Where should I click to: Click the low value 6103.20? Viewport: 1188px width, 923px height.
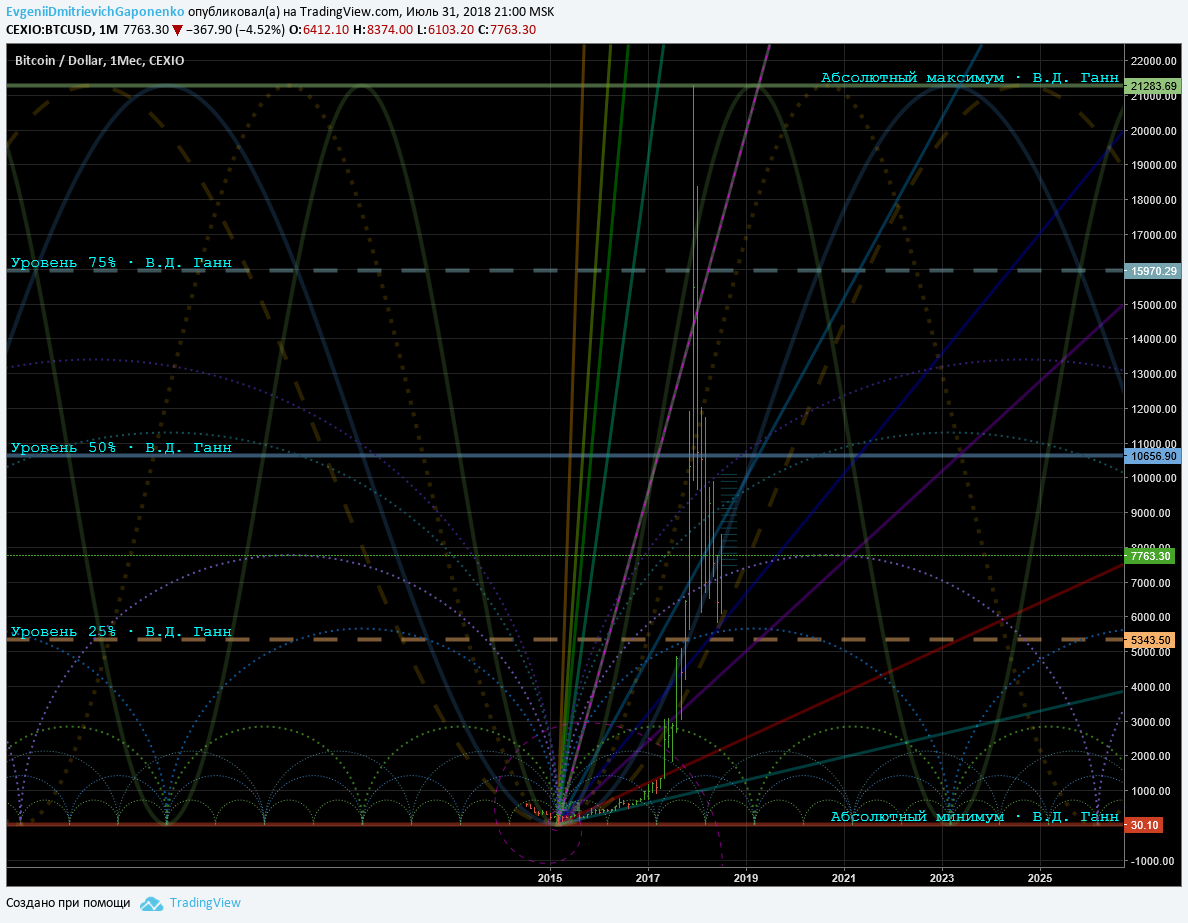[x=450, y=30]
